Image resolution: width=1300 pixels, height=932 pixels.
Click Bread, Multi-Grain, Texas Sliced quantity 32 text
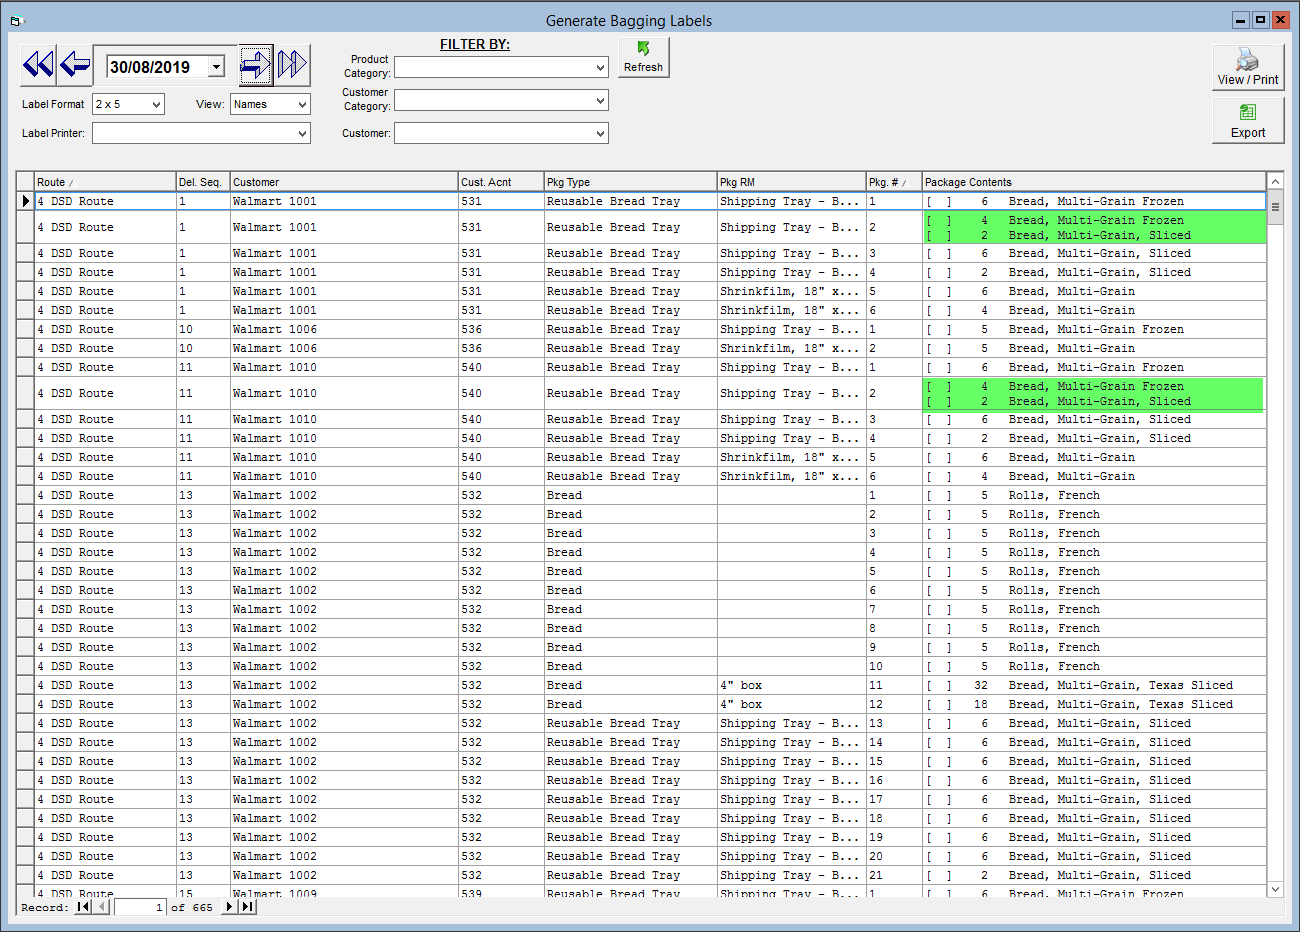(x=1120, y=685)
